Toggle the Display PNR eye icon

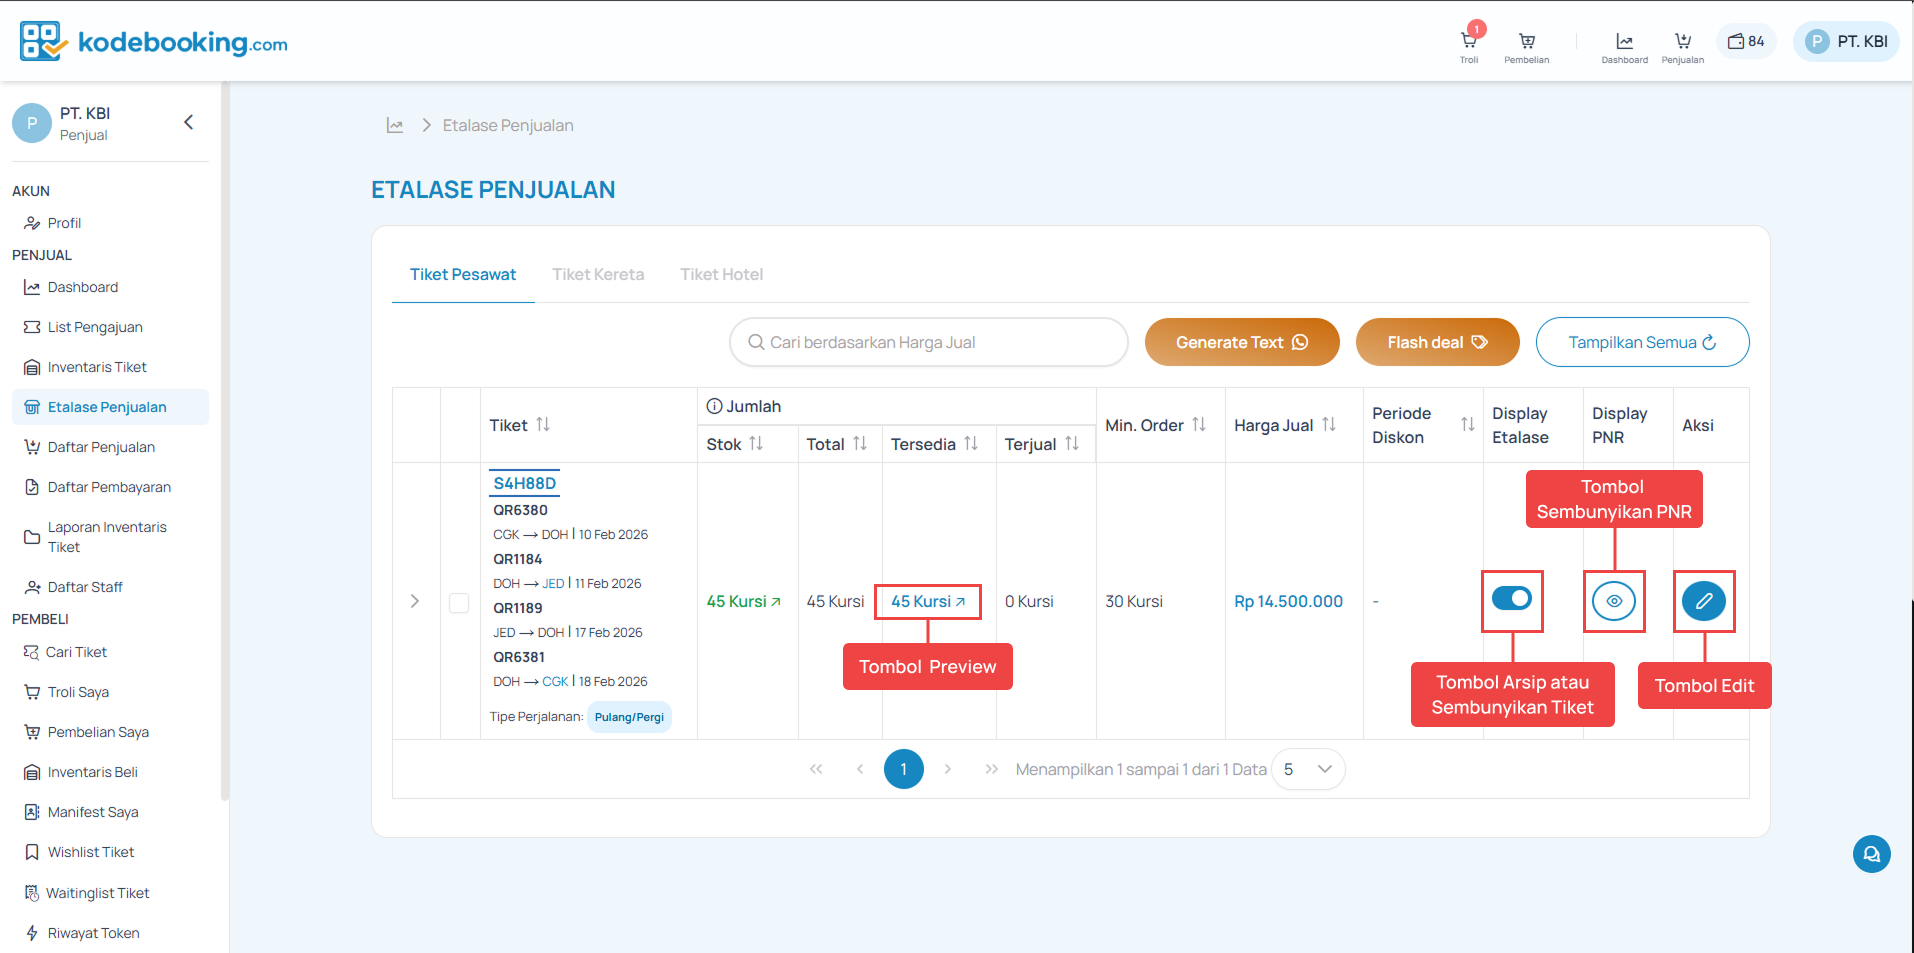(1613, 601)
